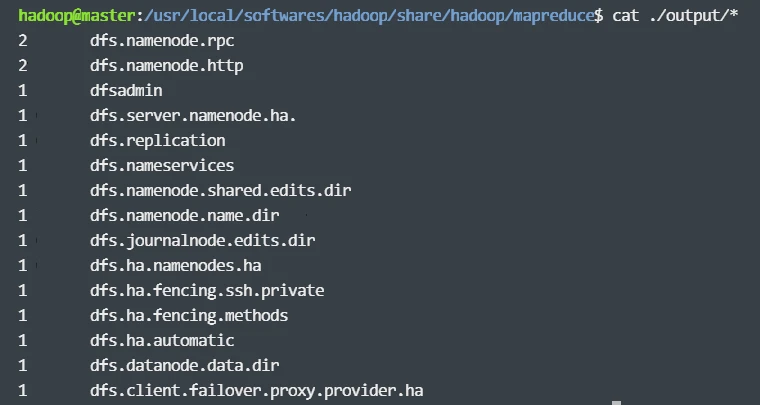Click the cat ./output/* command text
The height and width of the screenshot is (405, 760).
pyautogui.click(x=675, y=16)
